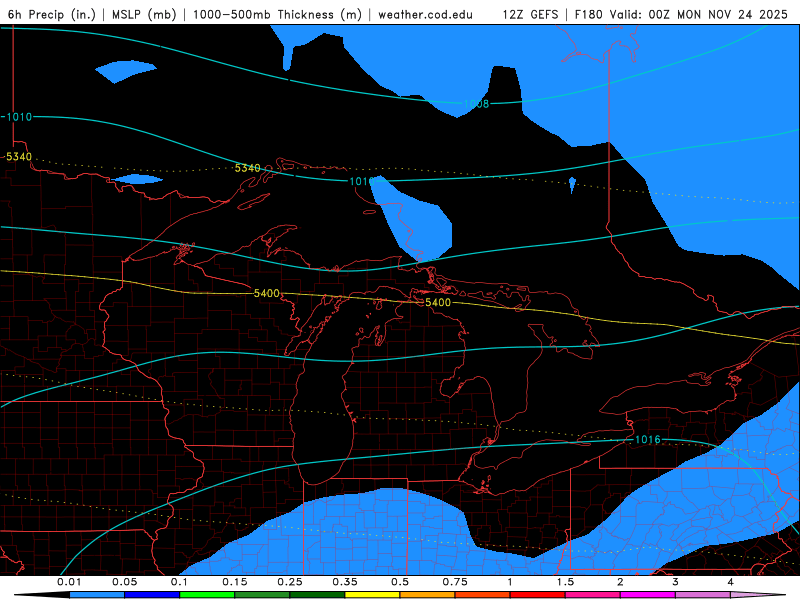The width and height of the screenshot is (800, 600).
Task: Click the bright green 0.1 legend swatch
Action: coord(207,595)
